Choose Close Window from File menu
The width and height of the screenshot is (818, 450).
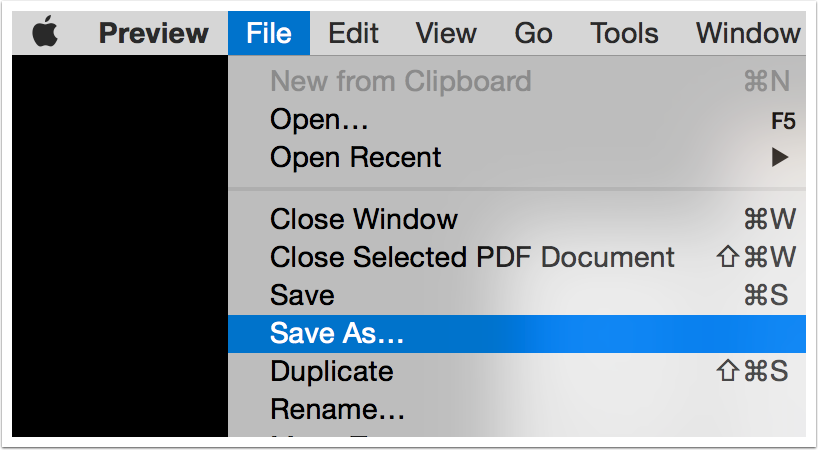coord(364,220)
